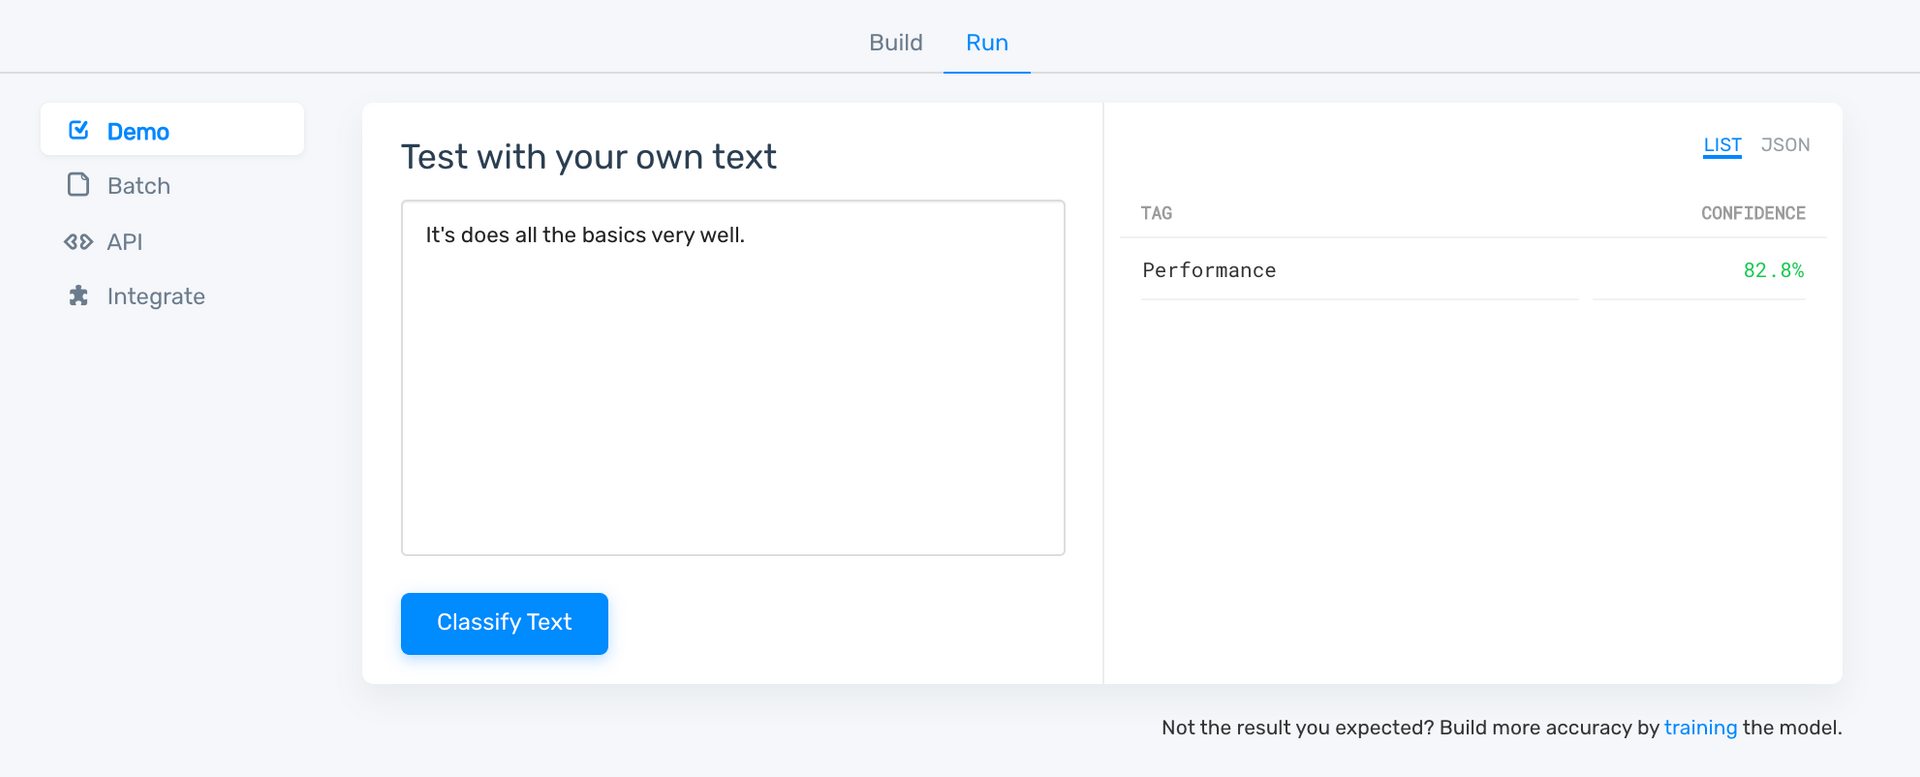This screenshot has width=1920, height=777.
Task: Click the CONFIDENCE column header
Action: 1753,214
